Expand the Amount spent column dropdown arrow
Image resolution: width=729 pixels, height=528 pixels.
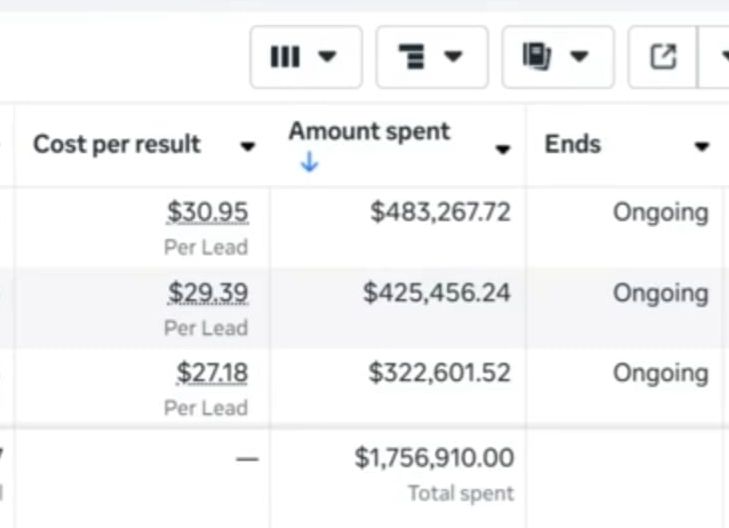(x=503, y=149)
